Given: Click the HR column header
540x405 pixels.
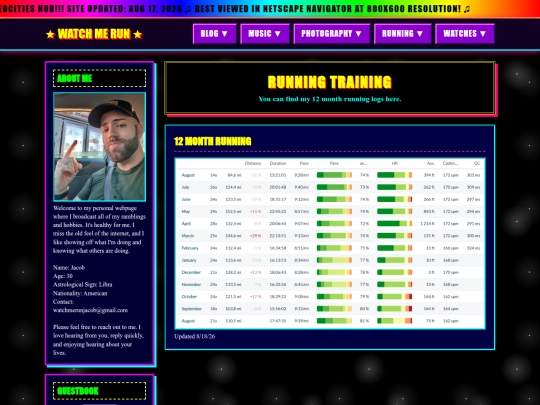Looking at the screenshot, I should (x=395, y=163).
